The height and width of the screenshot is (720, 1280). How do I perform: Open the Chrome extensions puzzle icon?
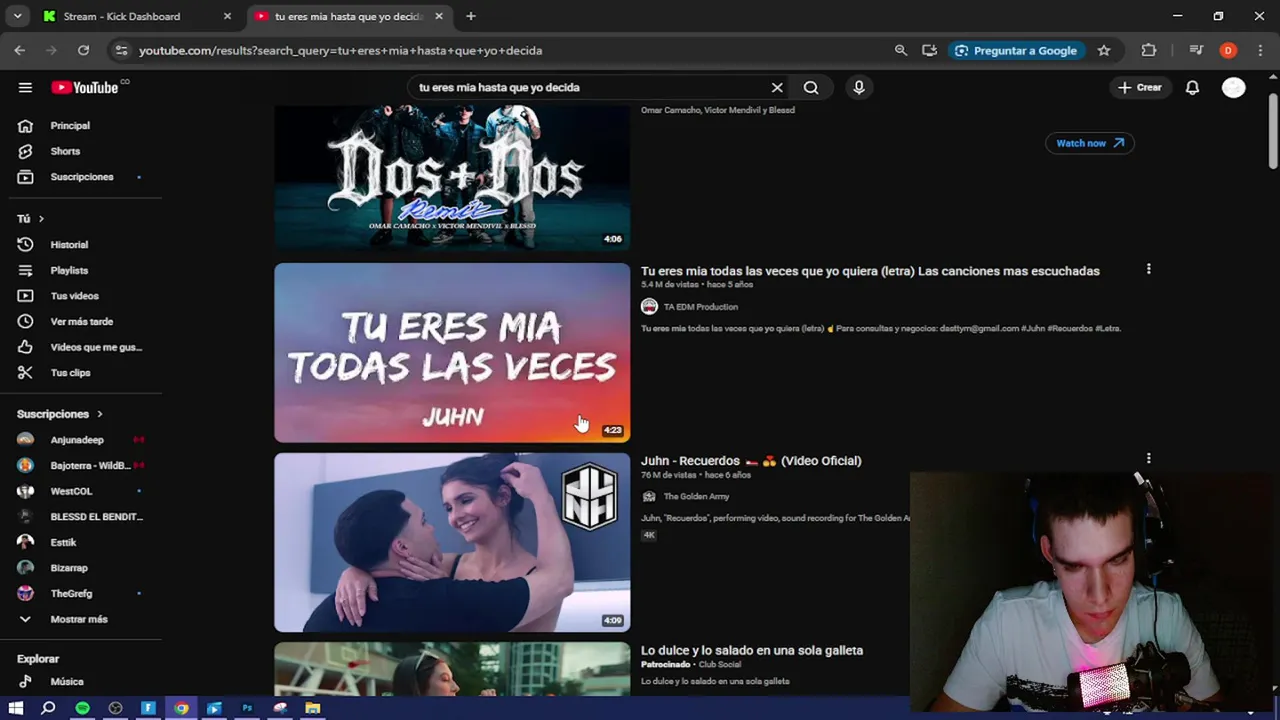coord(1149,50)
